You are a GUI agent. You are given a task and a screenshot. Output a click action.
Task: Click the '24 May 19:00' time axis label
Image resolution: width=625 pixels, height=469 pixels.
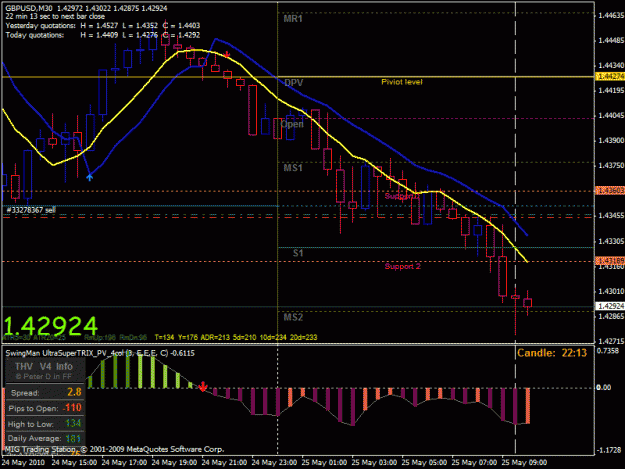click(x=174, y=463)
